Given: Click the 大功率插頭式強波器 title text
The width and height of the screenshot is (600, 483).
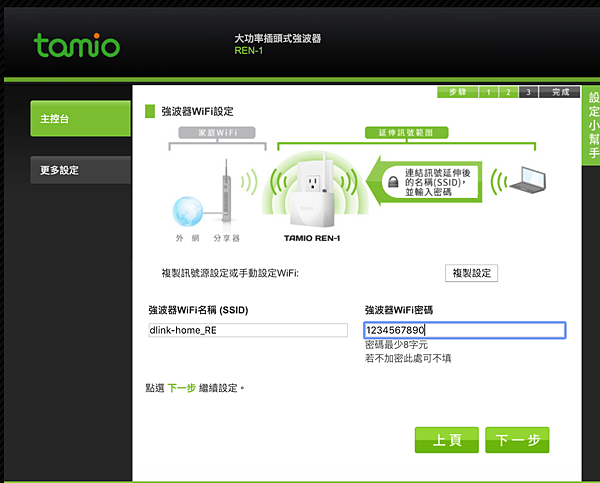Looking at the screenshot, I should point(278,38).
